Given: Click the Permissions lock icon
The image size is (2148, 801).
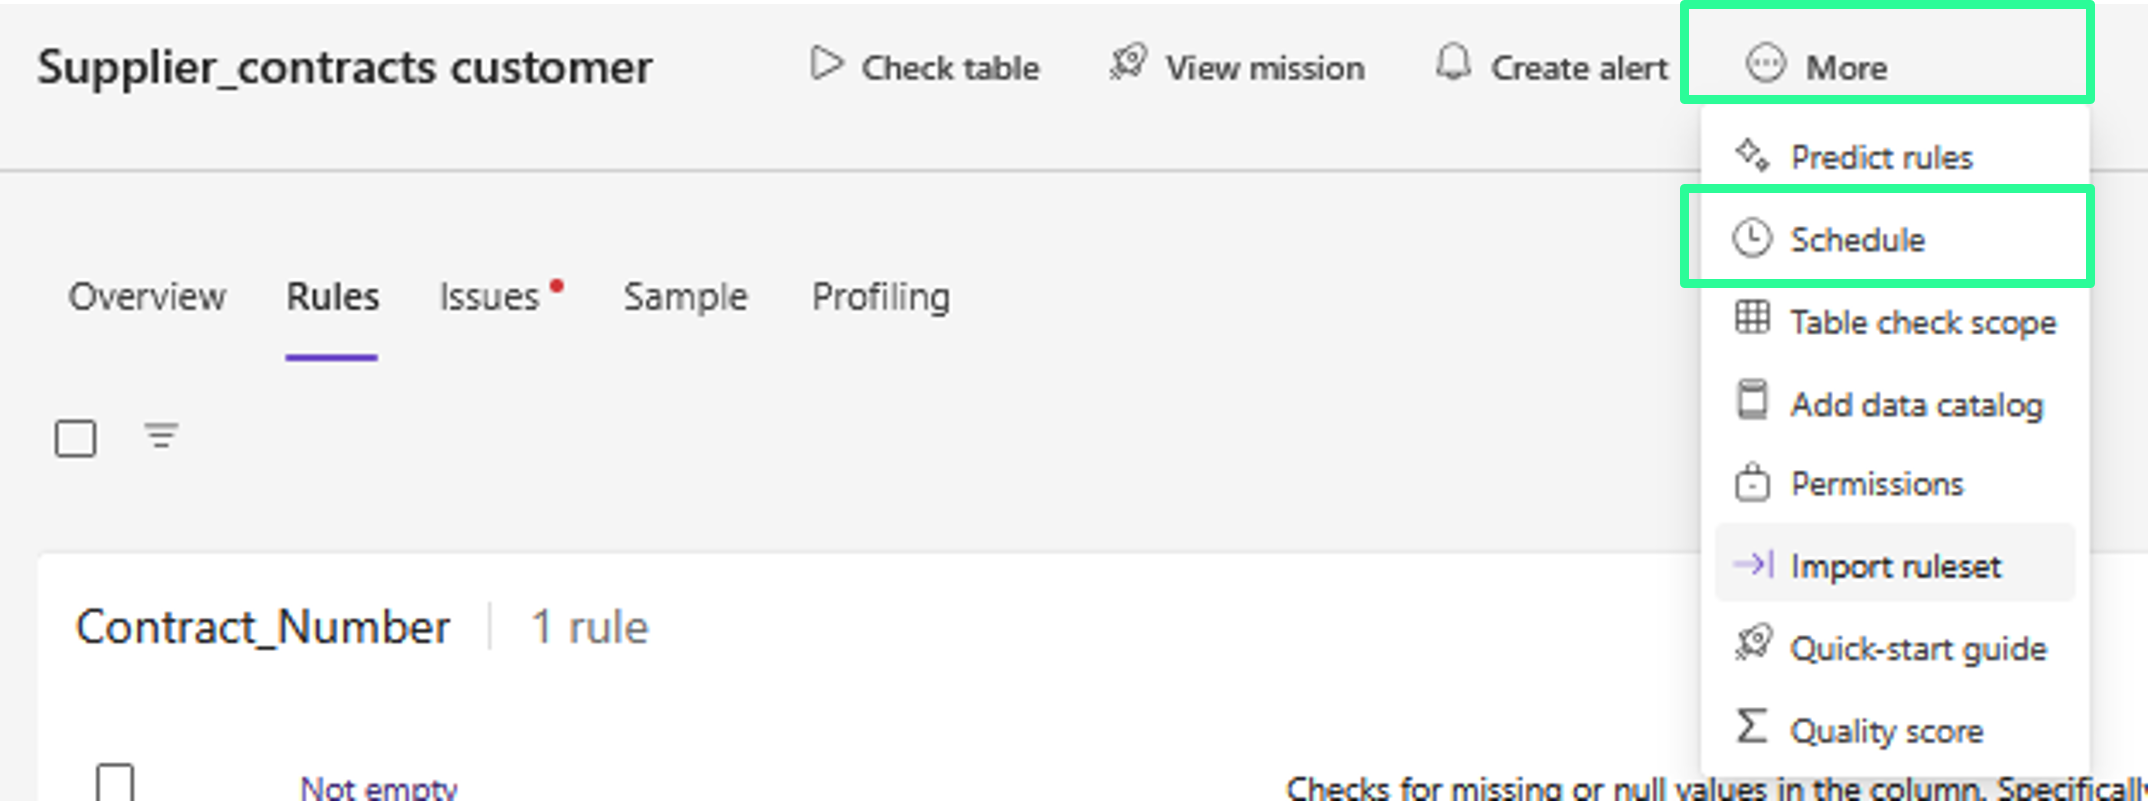Looking at the screenshot, I should [x=1751, y=483].
